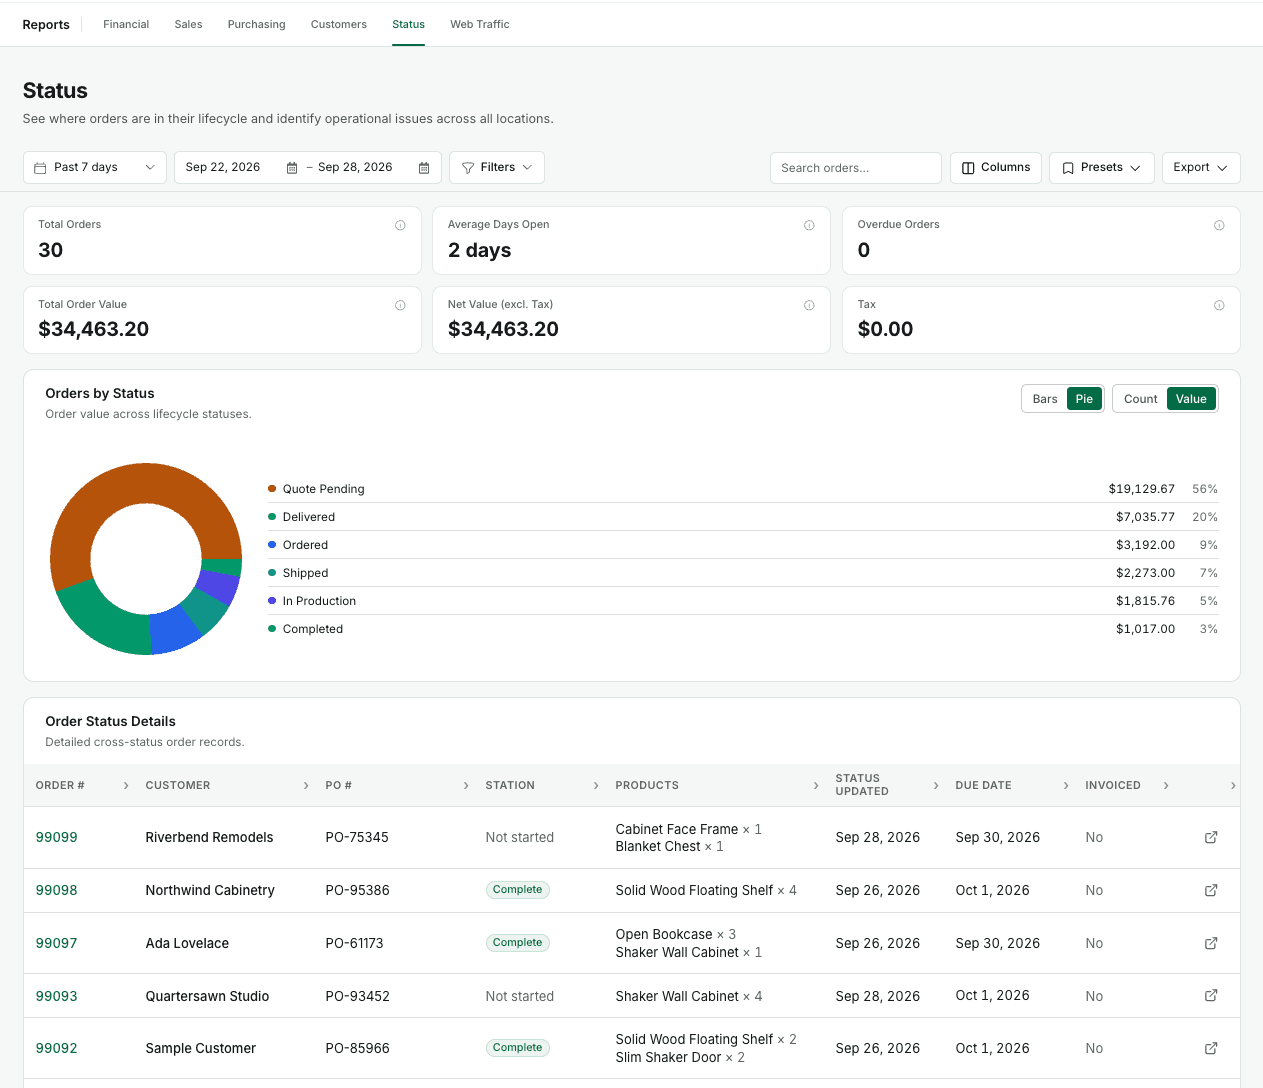Switch chart to Bars view
Image resolution: width=1263 pixels, height=1088 pixels.
point(1045,399)
